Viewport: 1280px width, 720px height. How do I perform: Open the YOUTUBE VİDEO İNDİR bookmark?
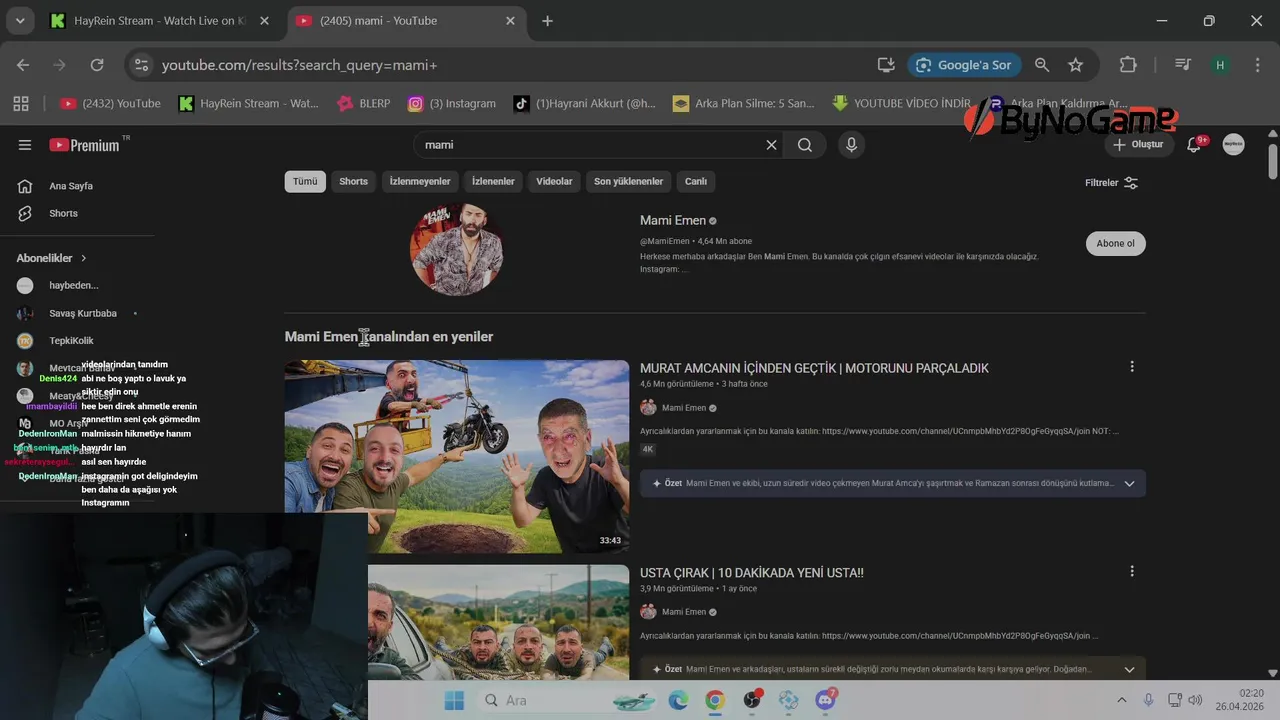click(x=901, y=103)
